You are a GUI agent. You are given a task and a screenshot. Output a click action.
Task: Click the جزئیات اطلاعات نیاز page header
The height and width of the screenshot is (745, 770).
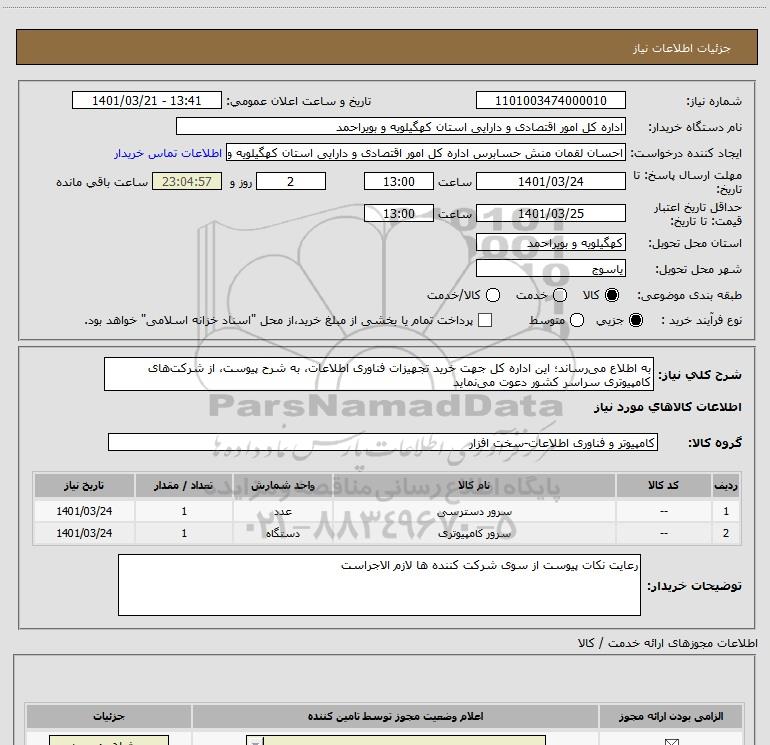pos(681,48)
